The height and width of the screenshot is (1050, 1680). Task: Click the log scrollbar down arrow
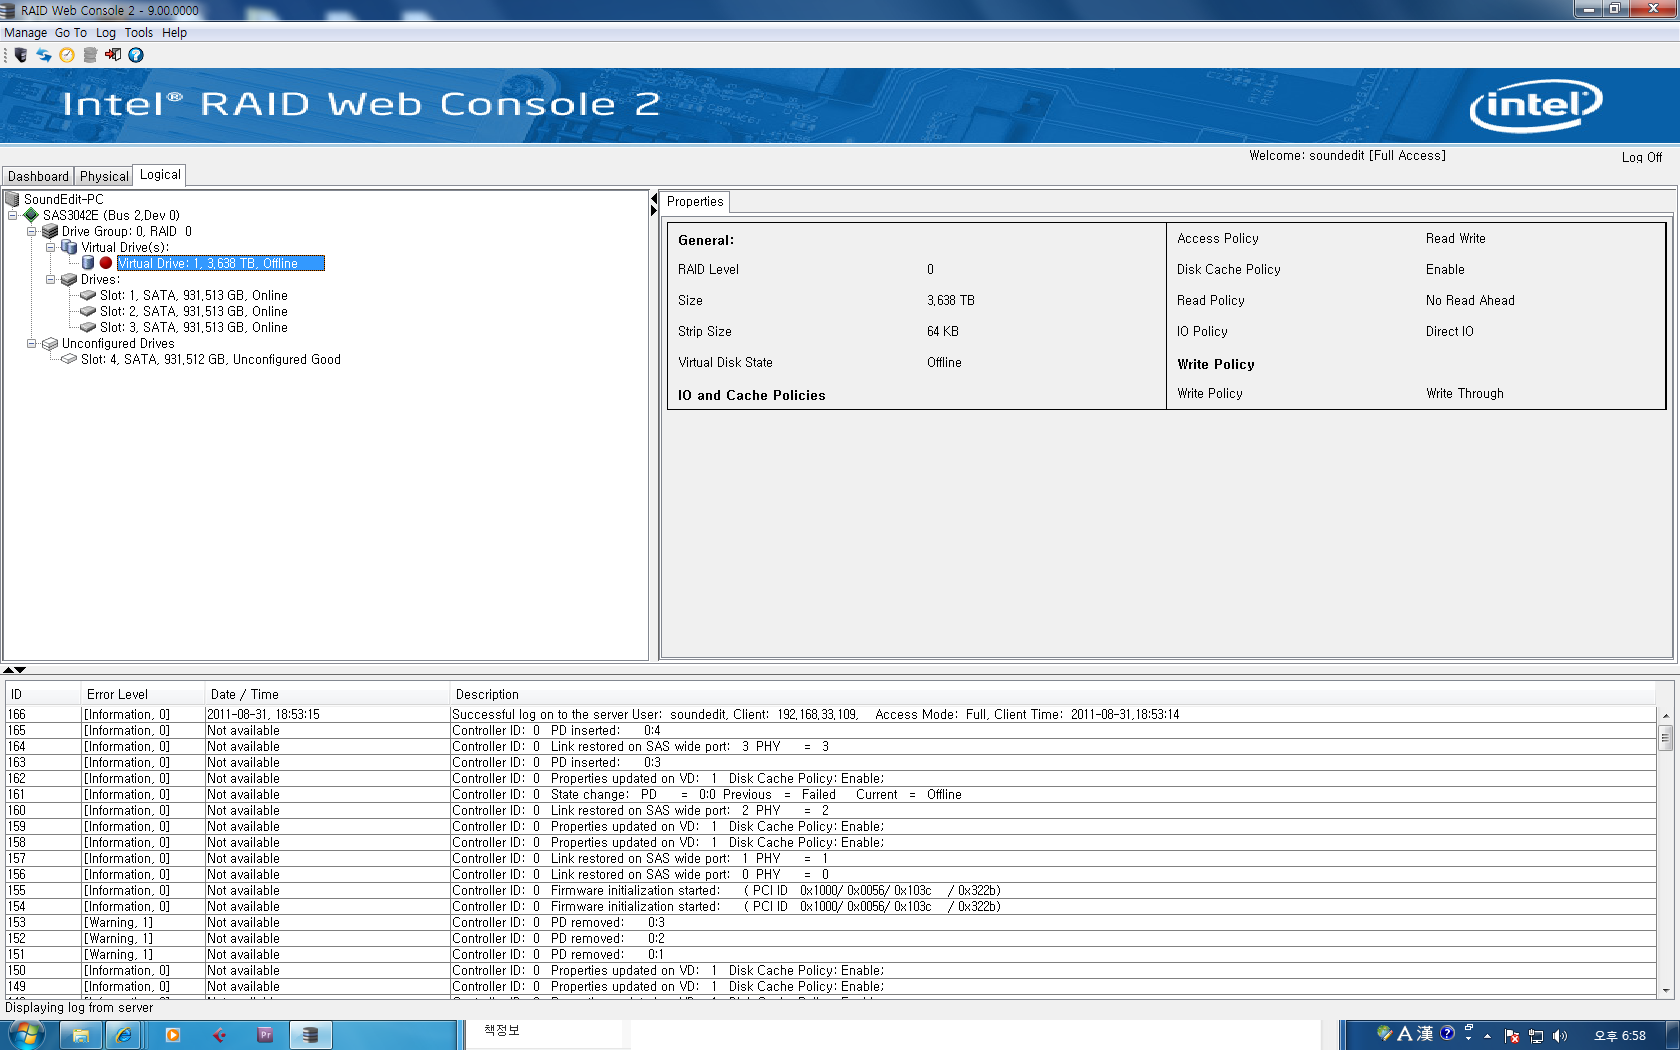1666,991
